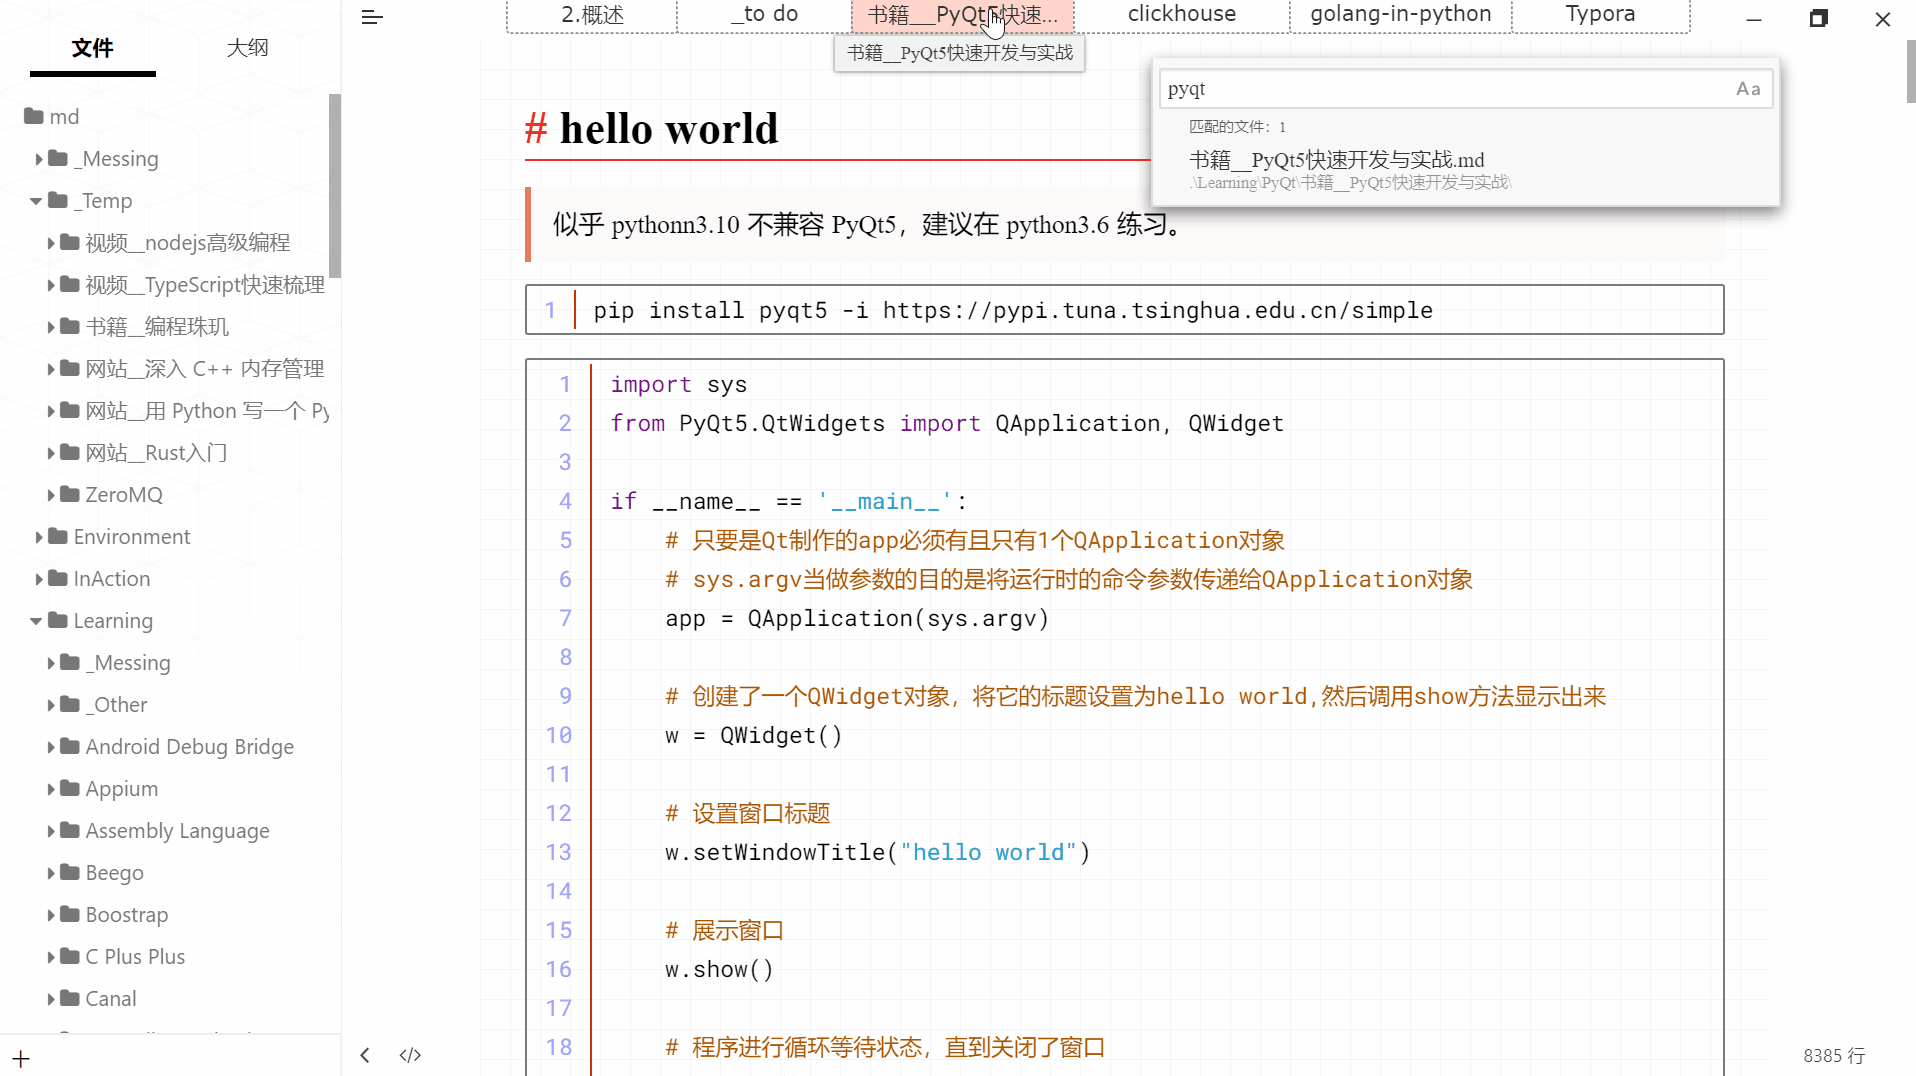This screenshot has height=1076, width=1916.
Task: Click the hello world heading
Action: point(669,129)
